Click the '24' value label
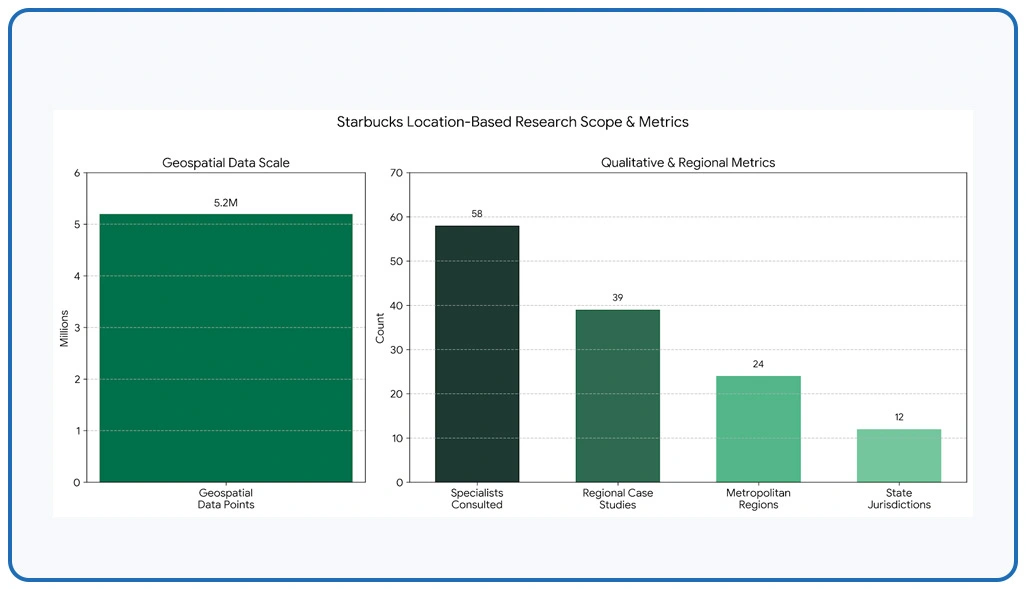This screenshot has width=1026, height=589. tap(758, 365)
